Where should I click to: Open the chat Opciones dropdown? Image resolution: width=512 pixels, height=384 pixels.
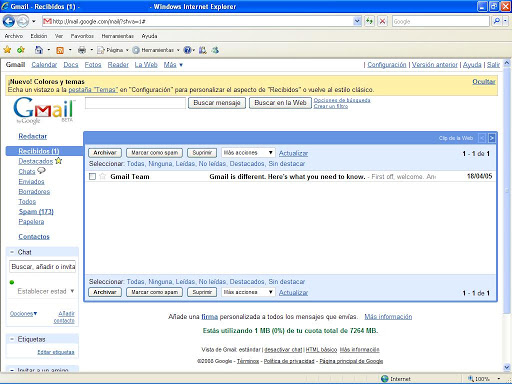click(x=23, y=313)
